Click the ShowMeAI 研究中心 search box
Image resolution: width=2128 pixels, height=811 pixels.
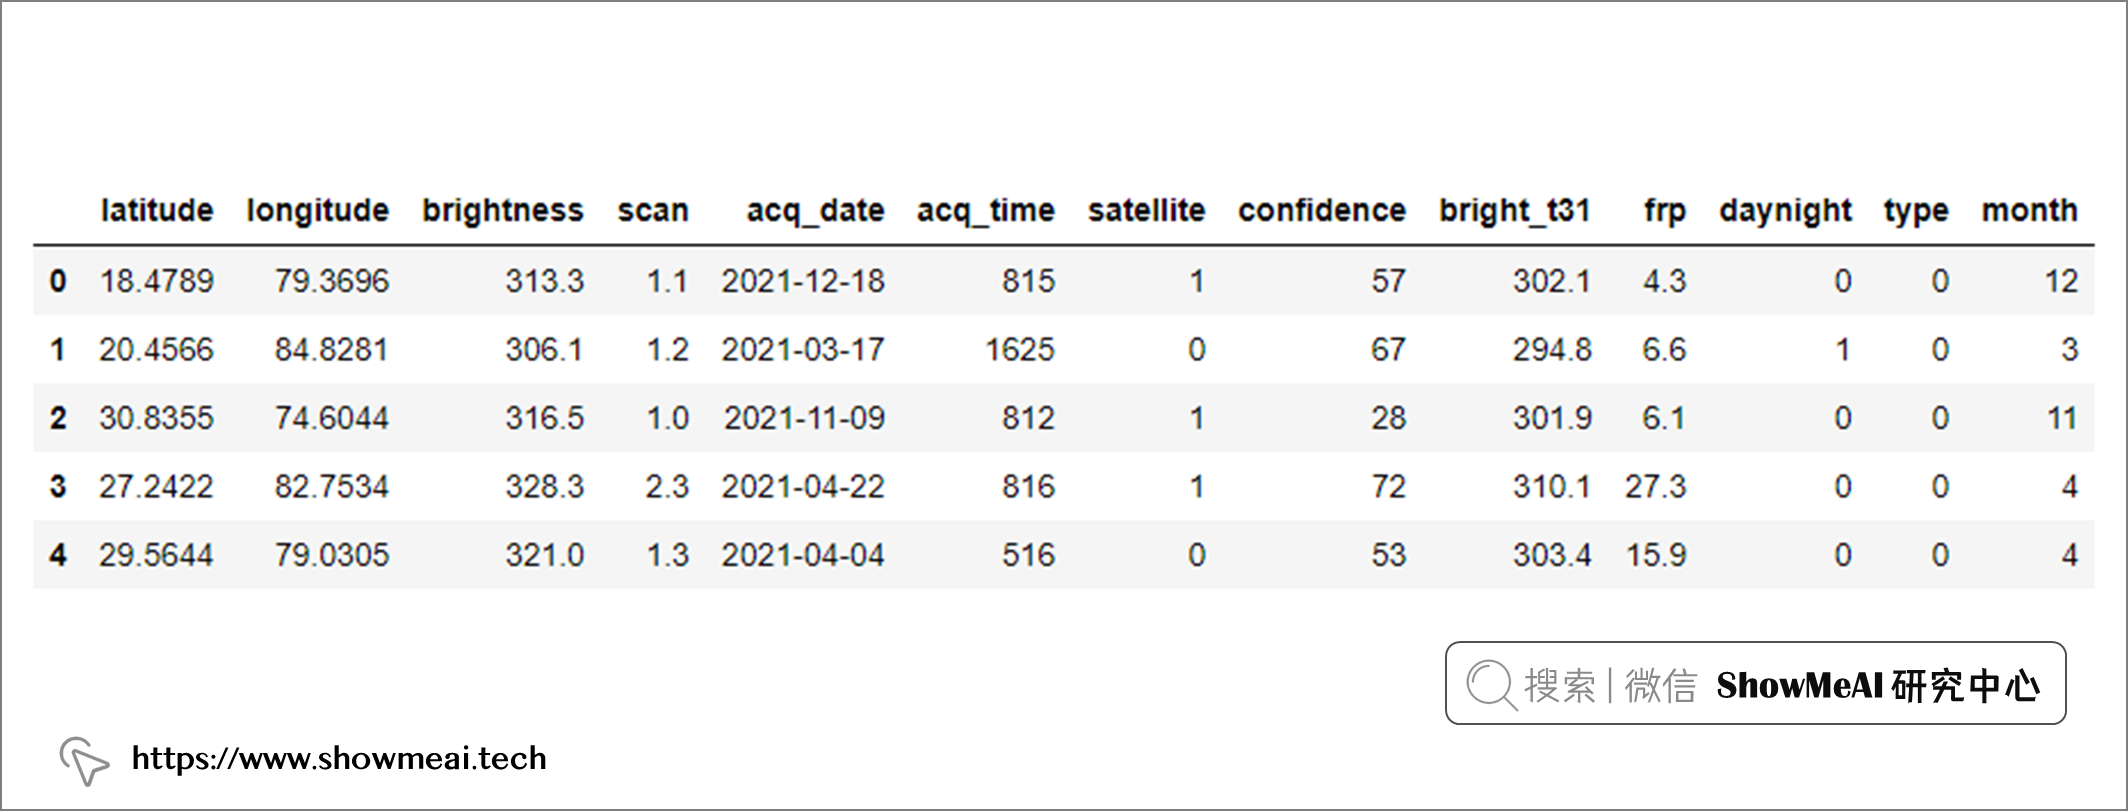pyautogui.click(x=1755, y=683)
